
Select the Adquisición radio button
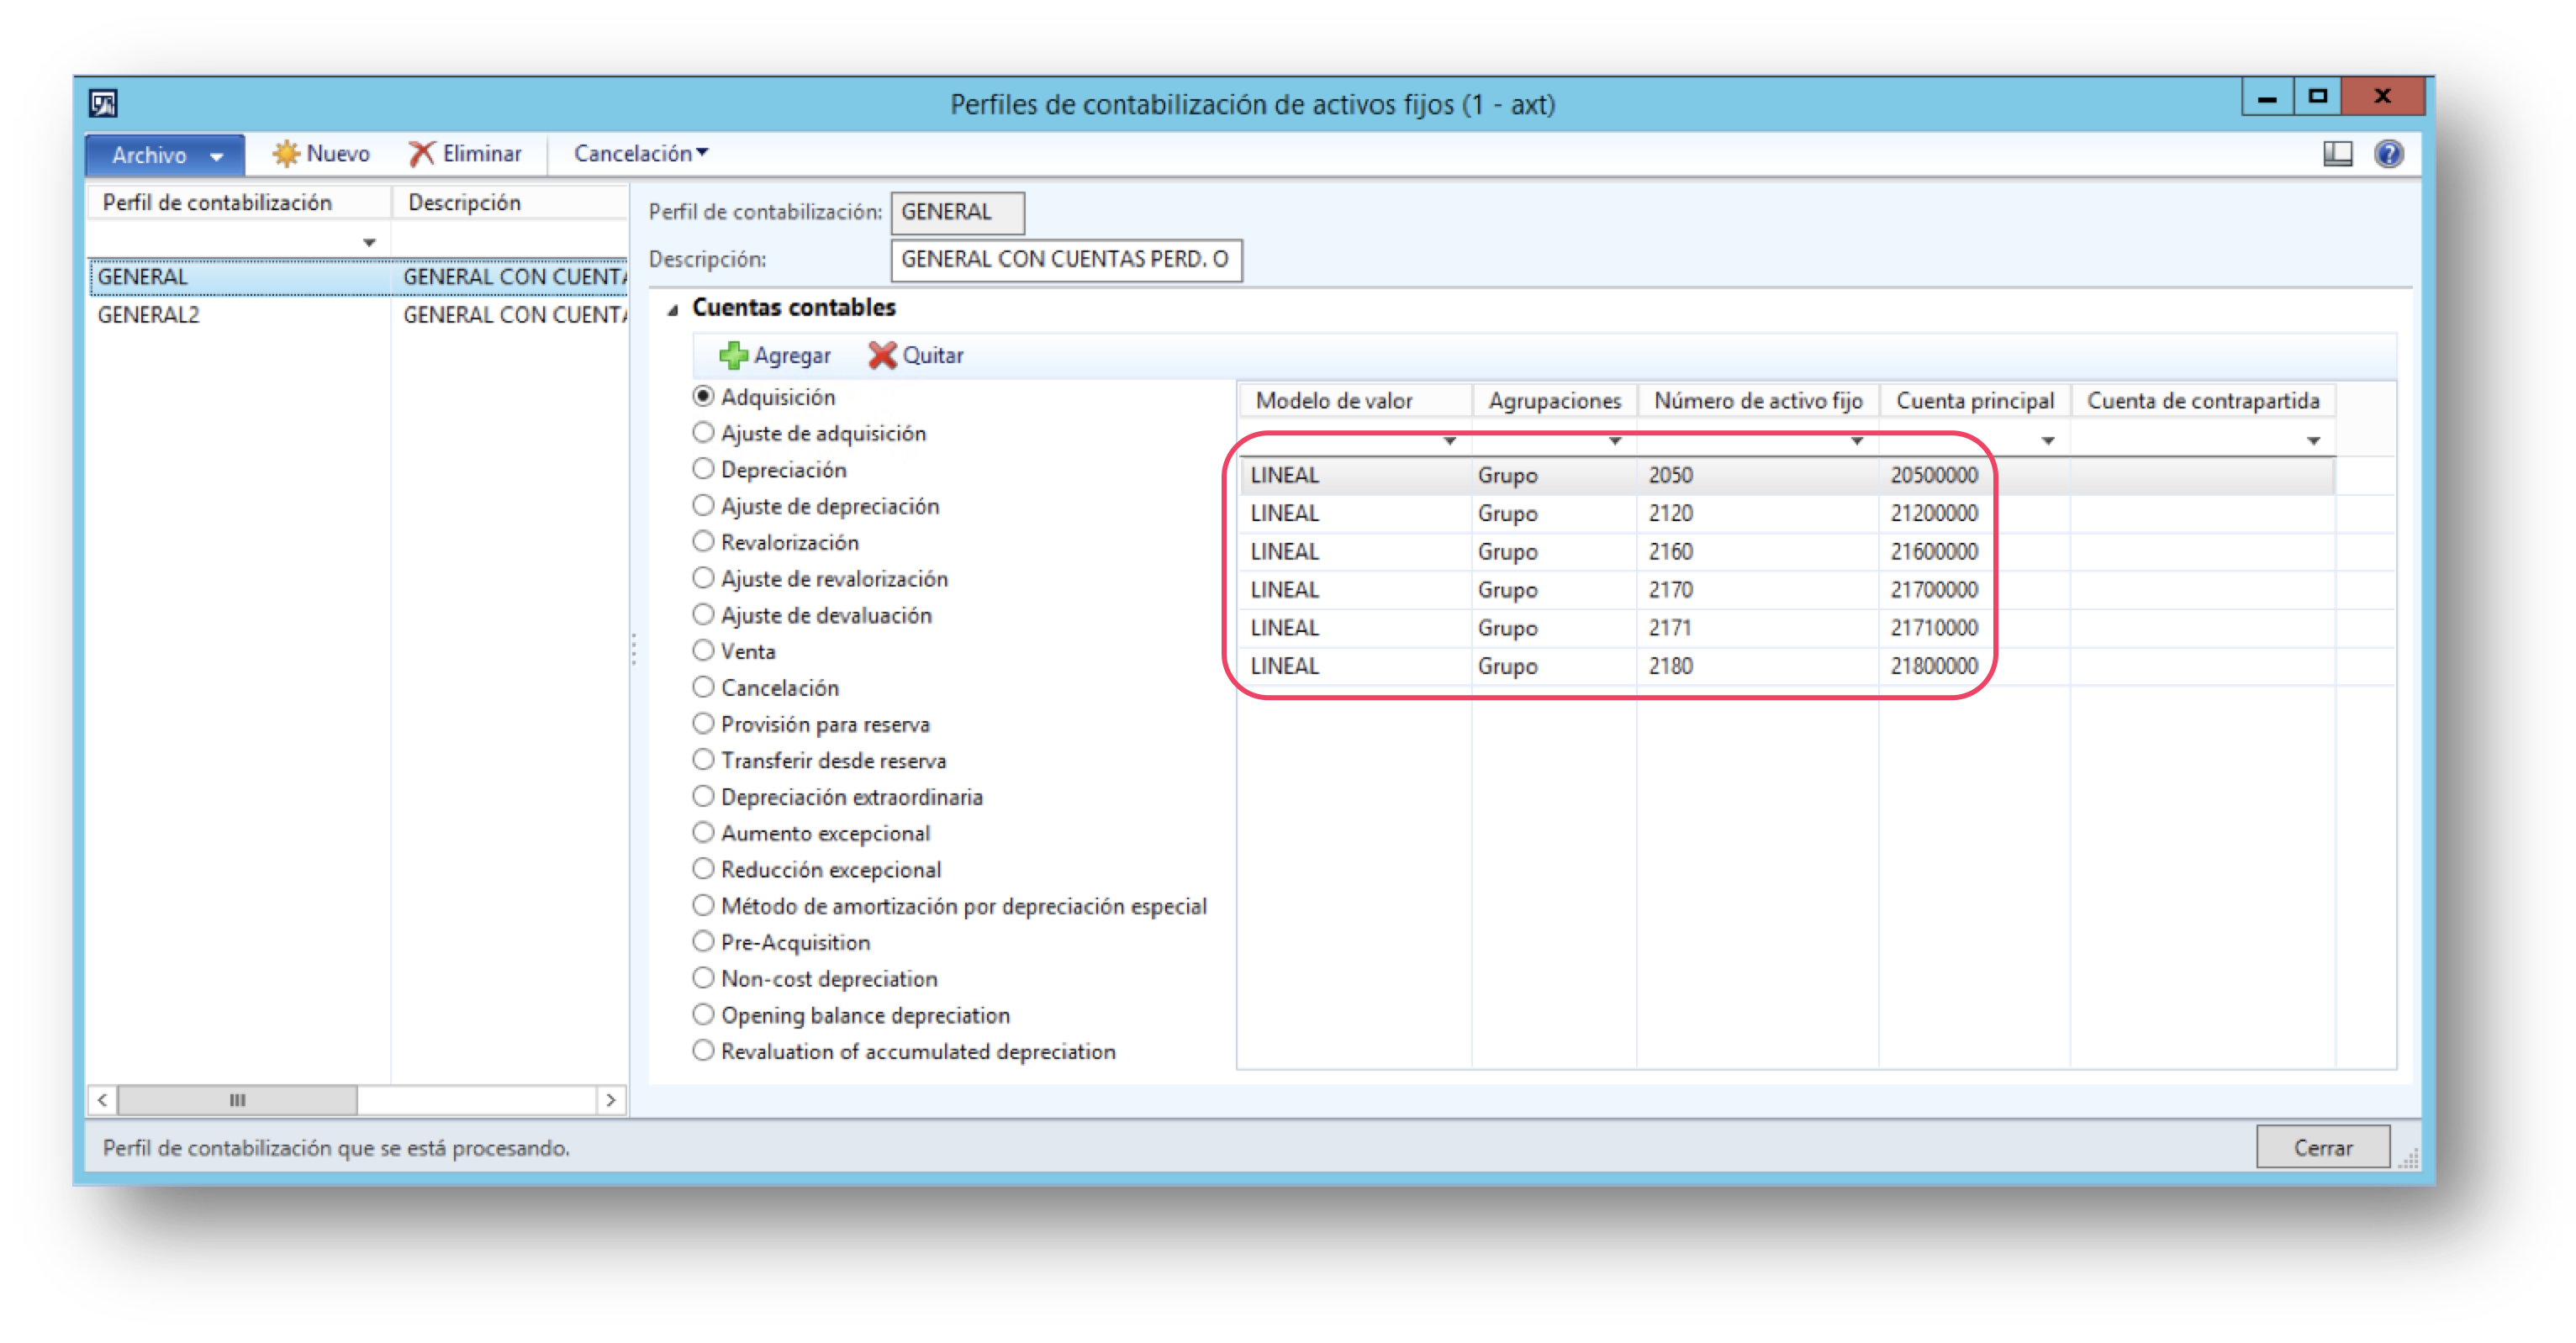click(x=704, y=396)
